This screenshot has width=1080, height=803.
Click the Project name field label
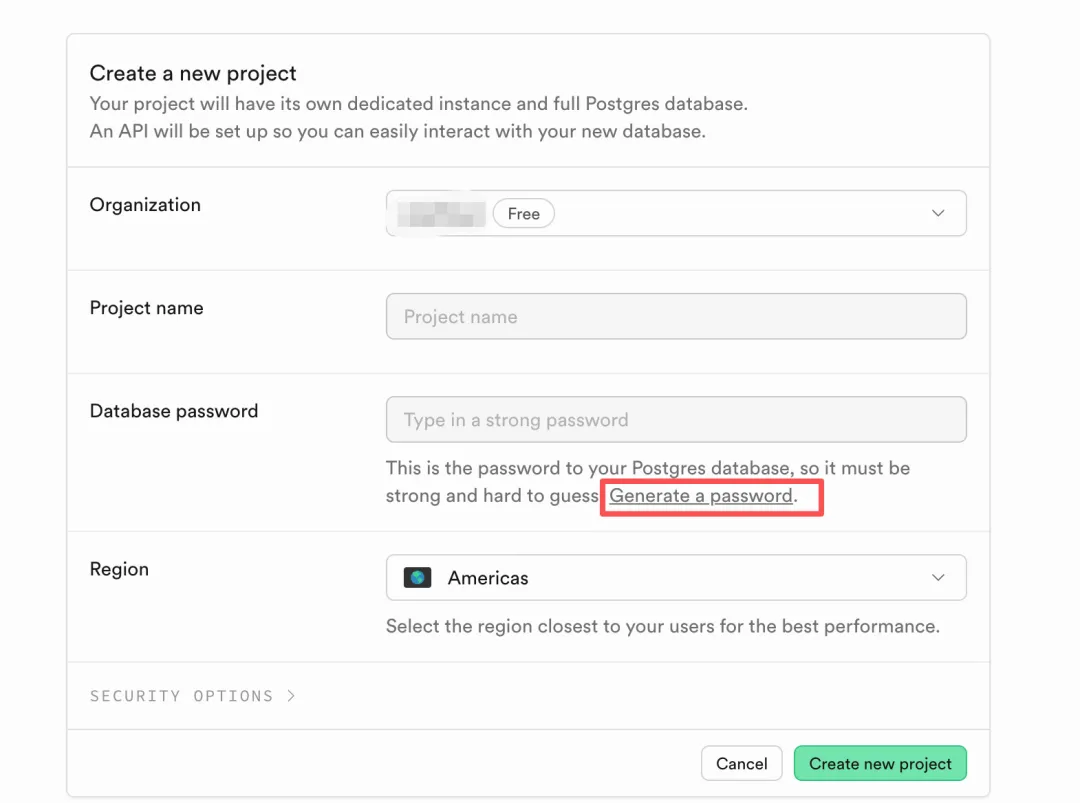[146, 308]
